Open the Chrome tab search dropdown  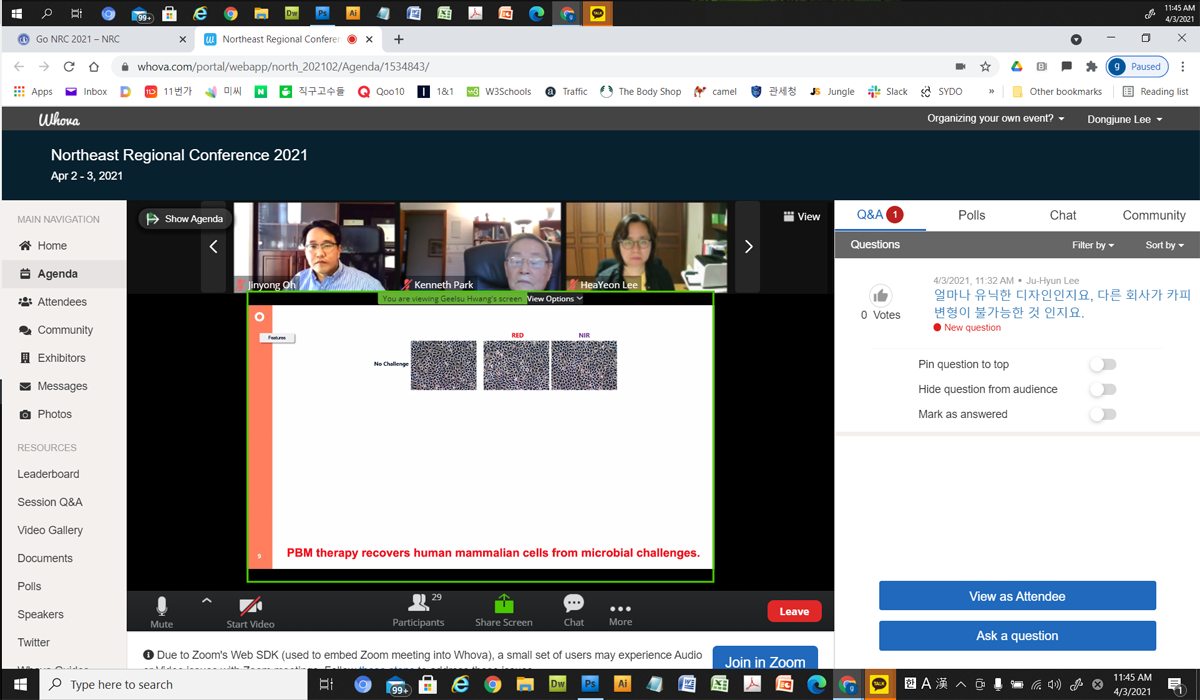click(x=1076, y=39)
